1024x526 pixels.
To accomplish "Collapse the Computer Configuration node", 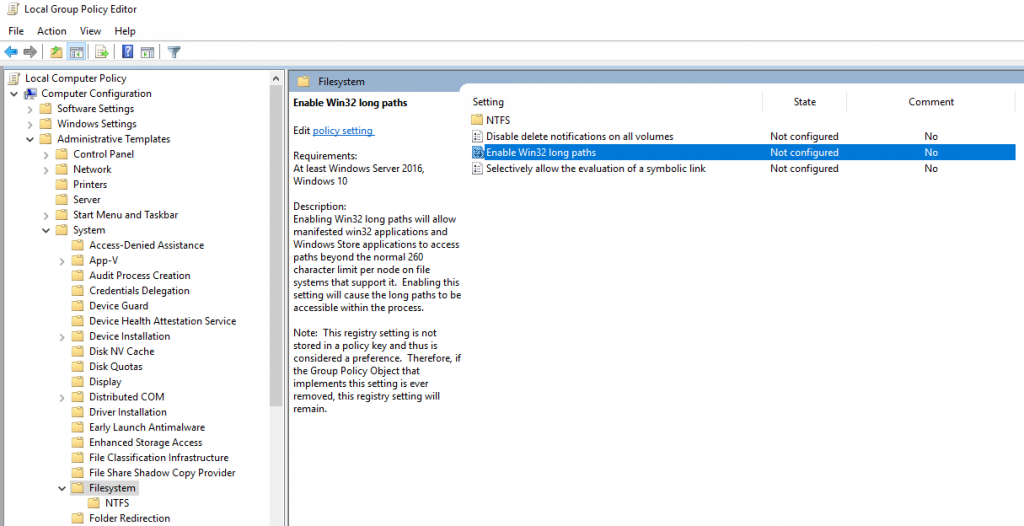I will 14,94.
